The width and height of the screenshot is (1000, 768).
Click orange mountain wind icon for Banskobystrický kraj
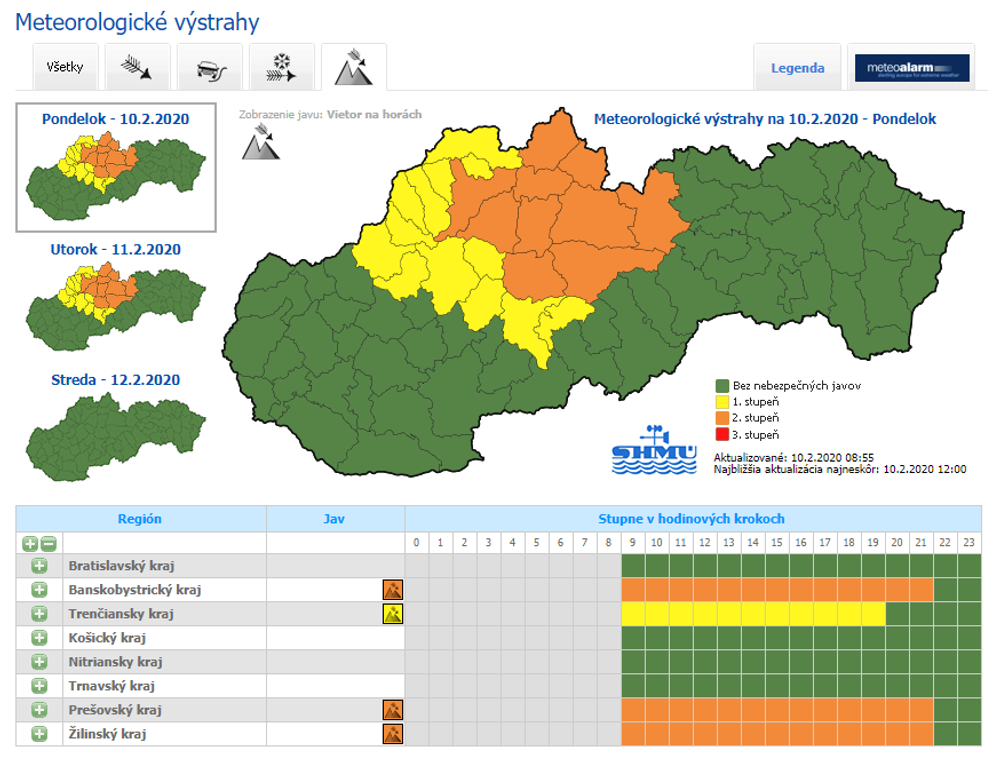click(393, 590)
